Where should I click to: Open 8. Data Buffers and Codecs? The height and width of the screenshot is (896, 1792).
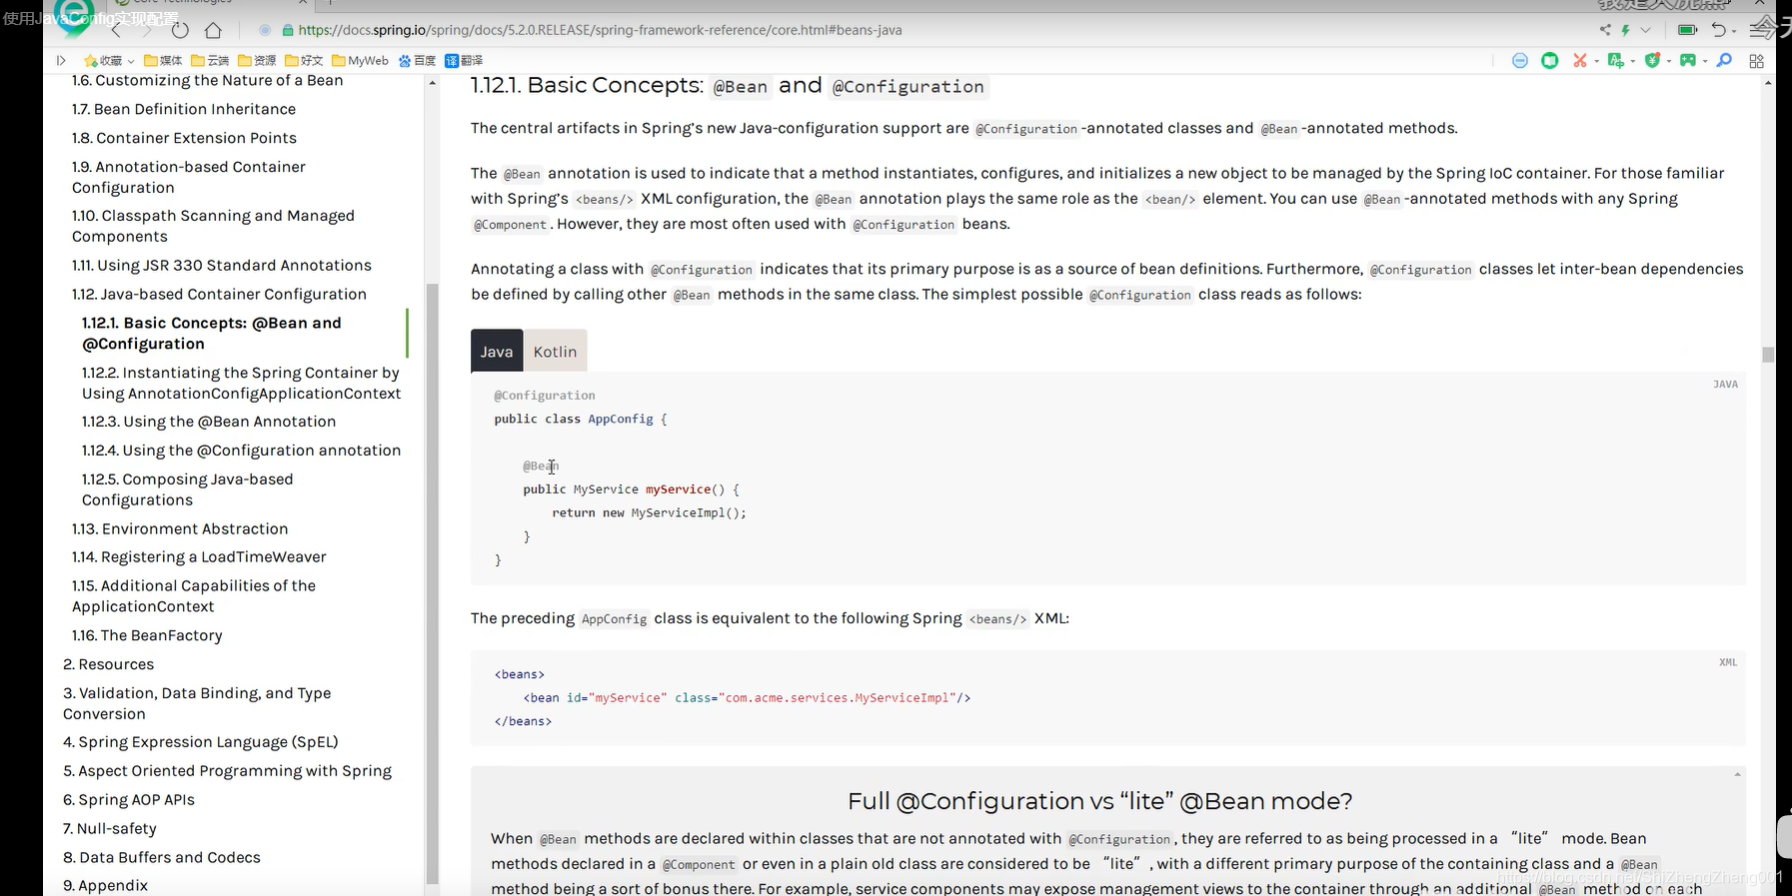162,858
